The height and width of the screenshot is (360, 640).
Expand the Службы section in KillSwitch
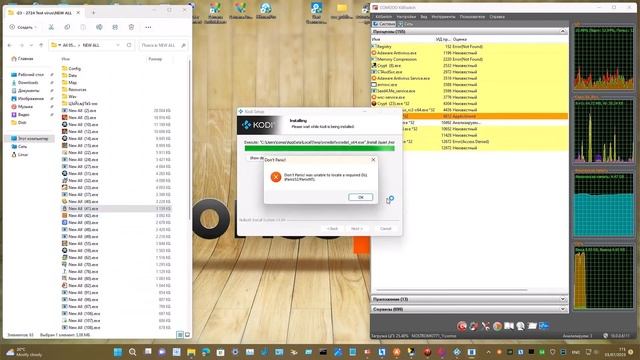coord(562,309)
